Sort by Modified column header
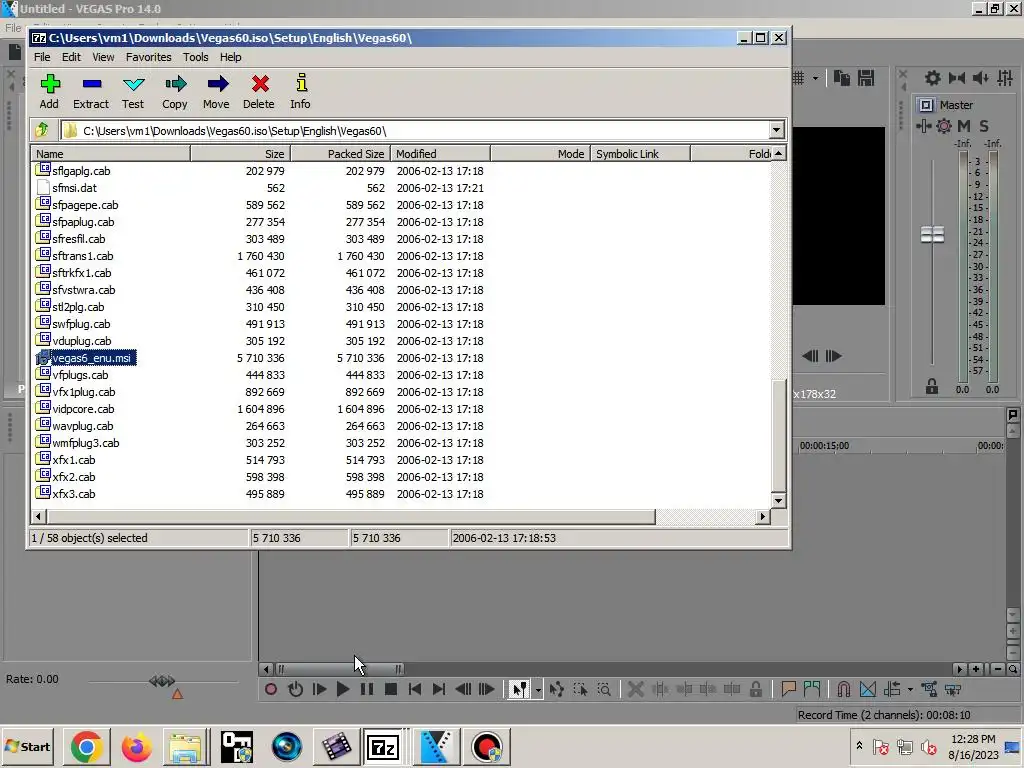 click(440, 153)
